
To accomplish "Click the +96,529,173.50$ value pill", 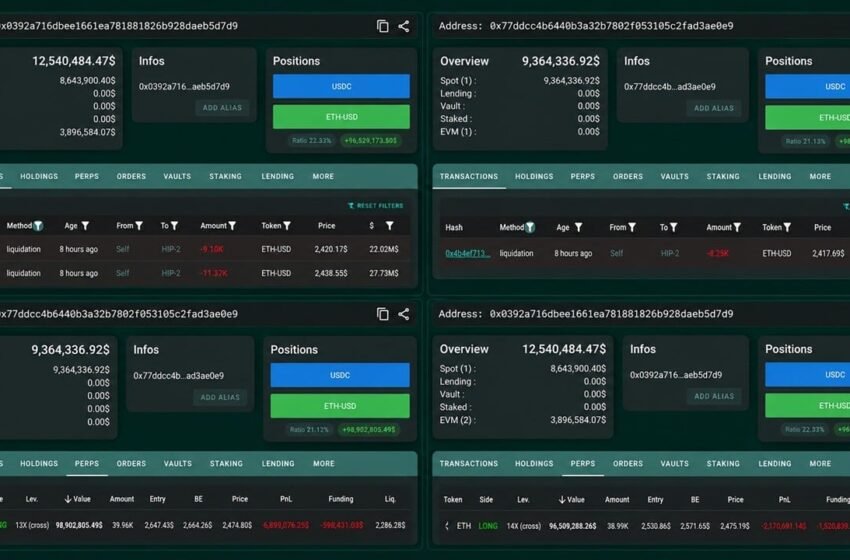I will point(370,140).
